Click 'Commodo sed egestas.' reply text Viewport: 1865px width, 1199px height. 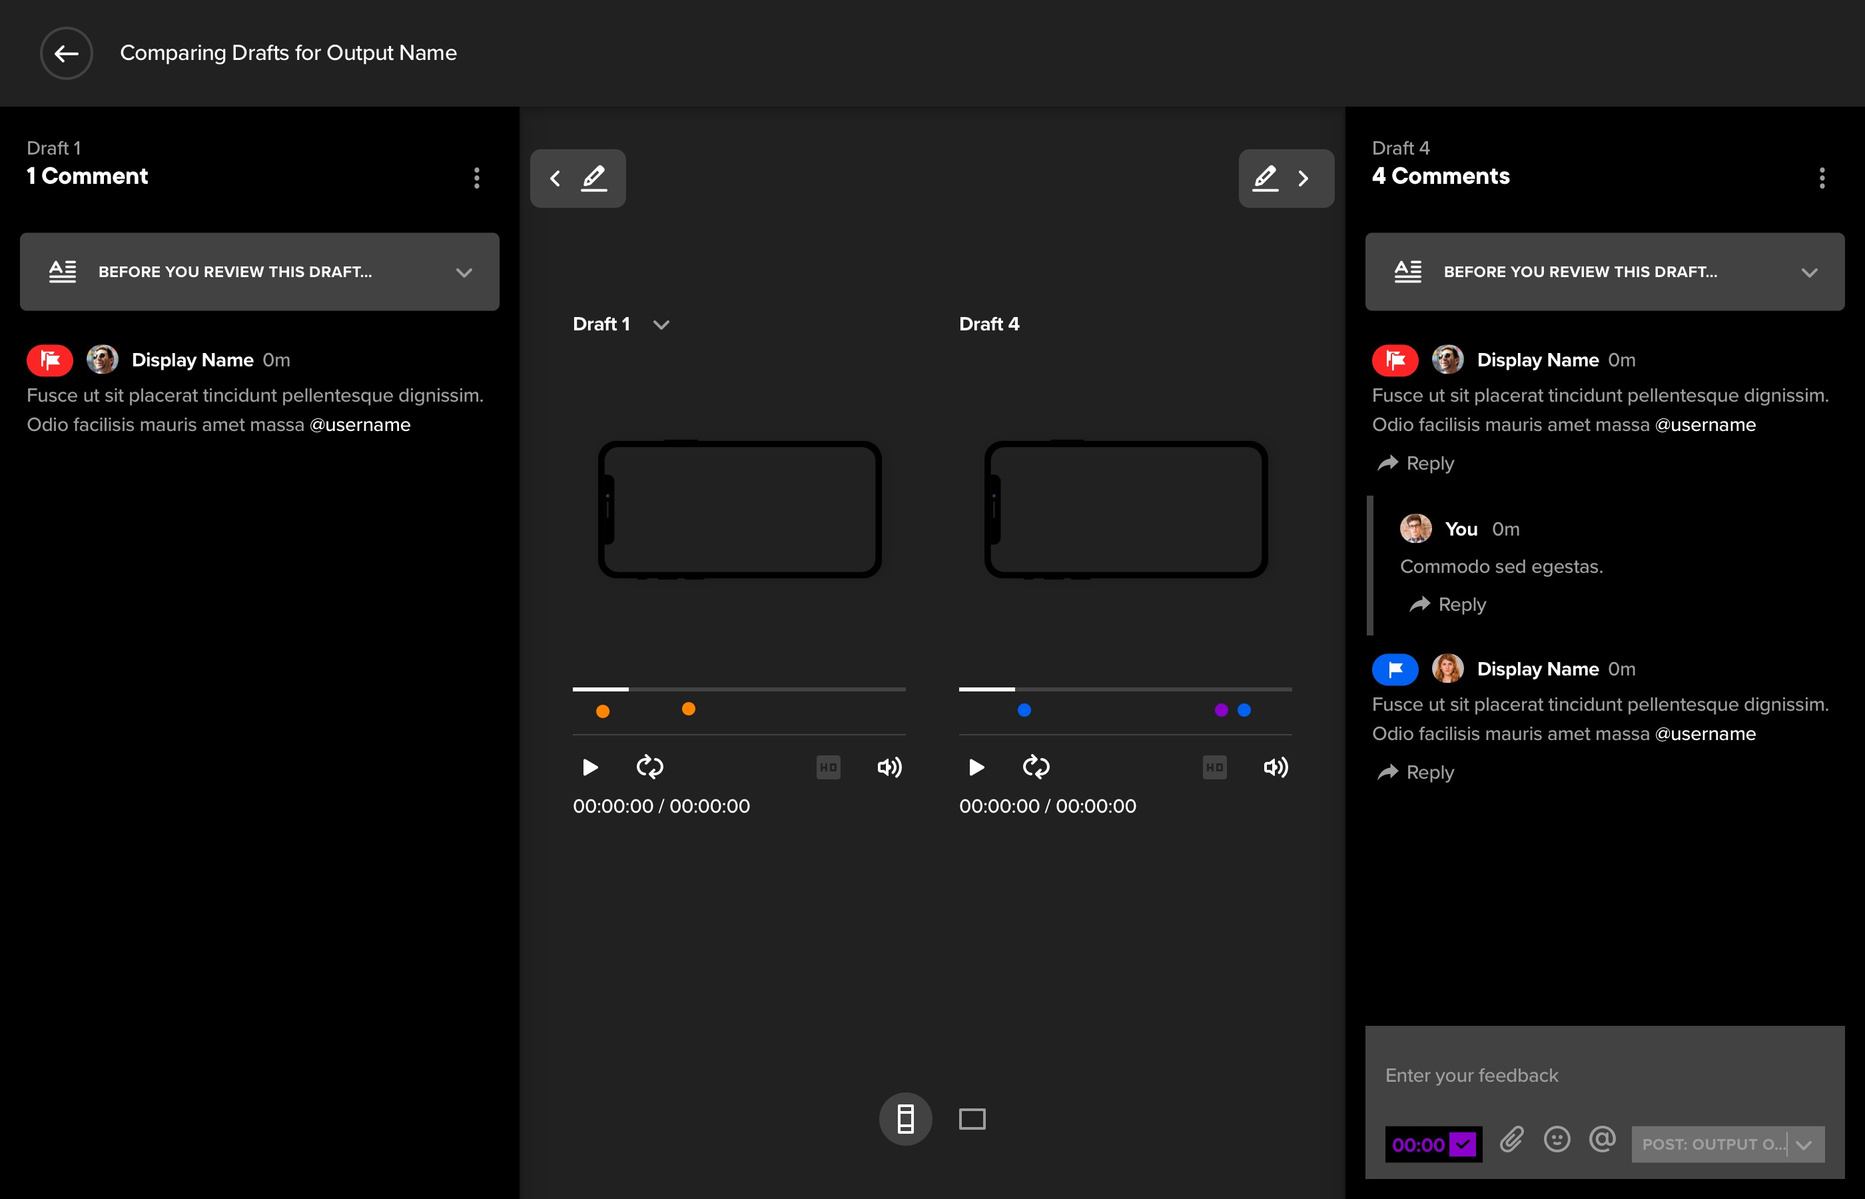coord(1501,567)
